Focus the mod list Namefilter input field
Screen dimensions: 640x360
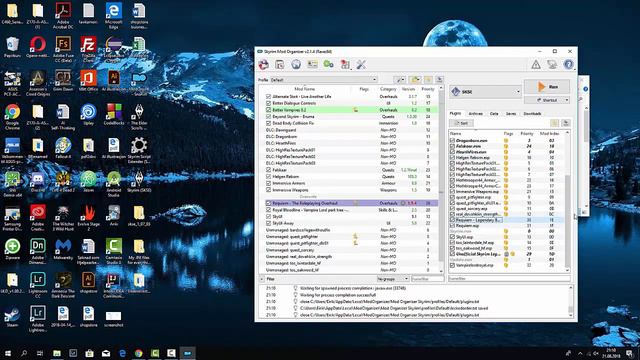(x=427, y=278)
